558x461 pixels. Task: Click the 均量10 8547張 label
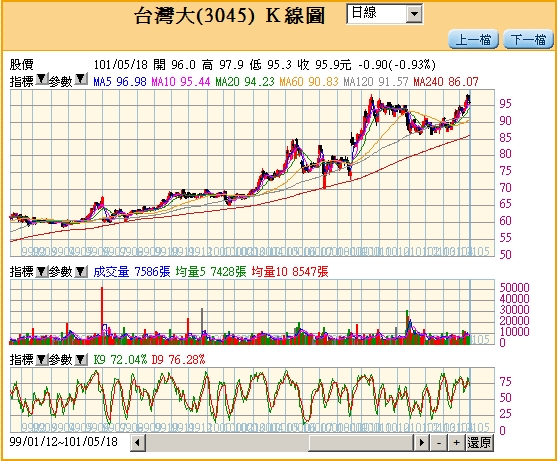pos(290,272)
